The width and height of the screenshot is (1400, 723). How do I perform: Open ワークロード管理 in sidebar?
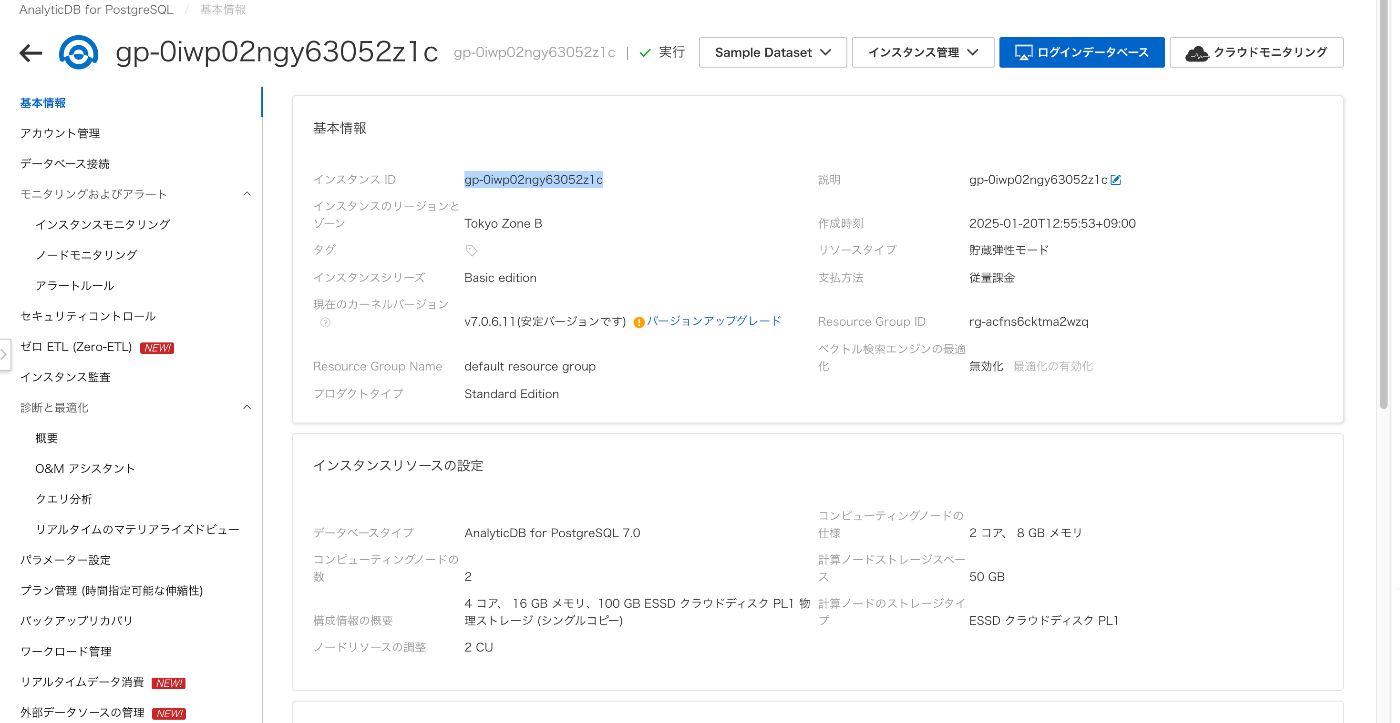[66, 652]
